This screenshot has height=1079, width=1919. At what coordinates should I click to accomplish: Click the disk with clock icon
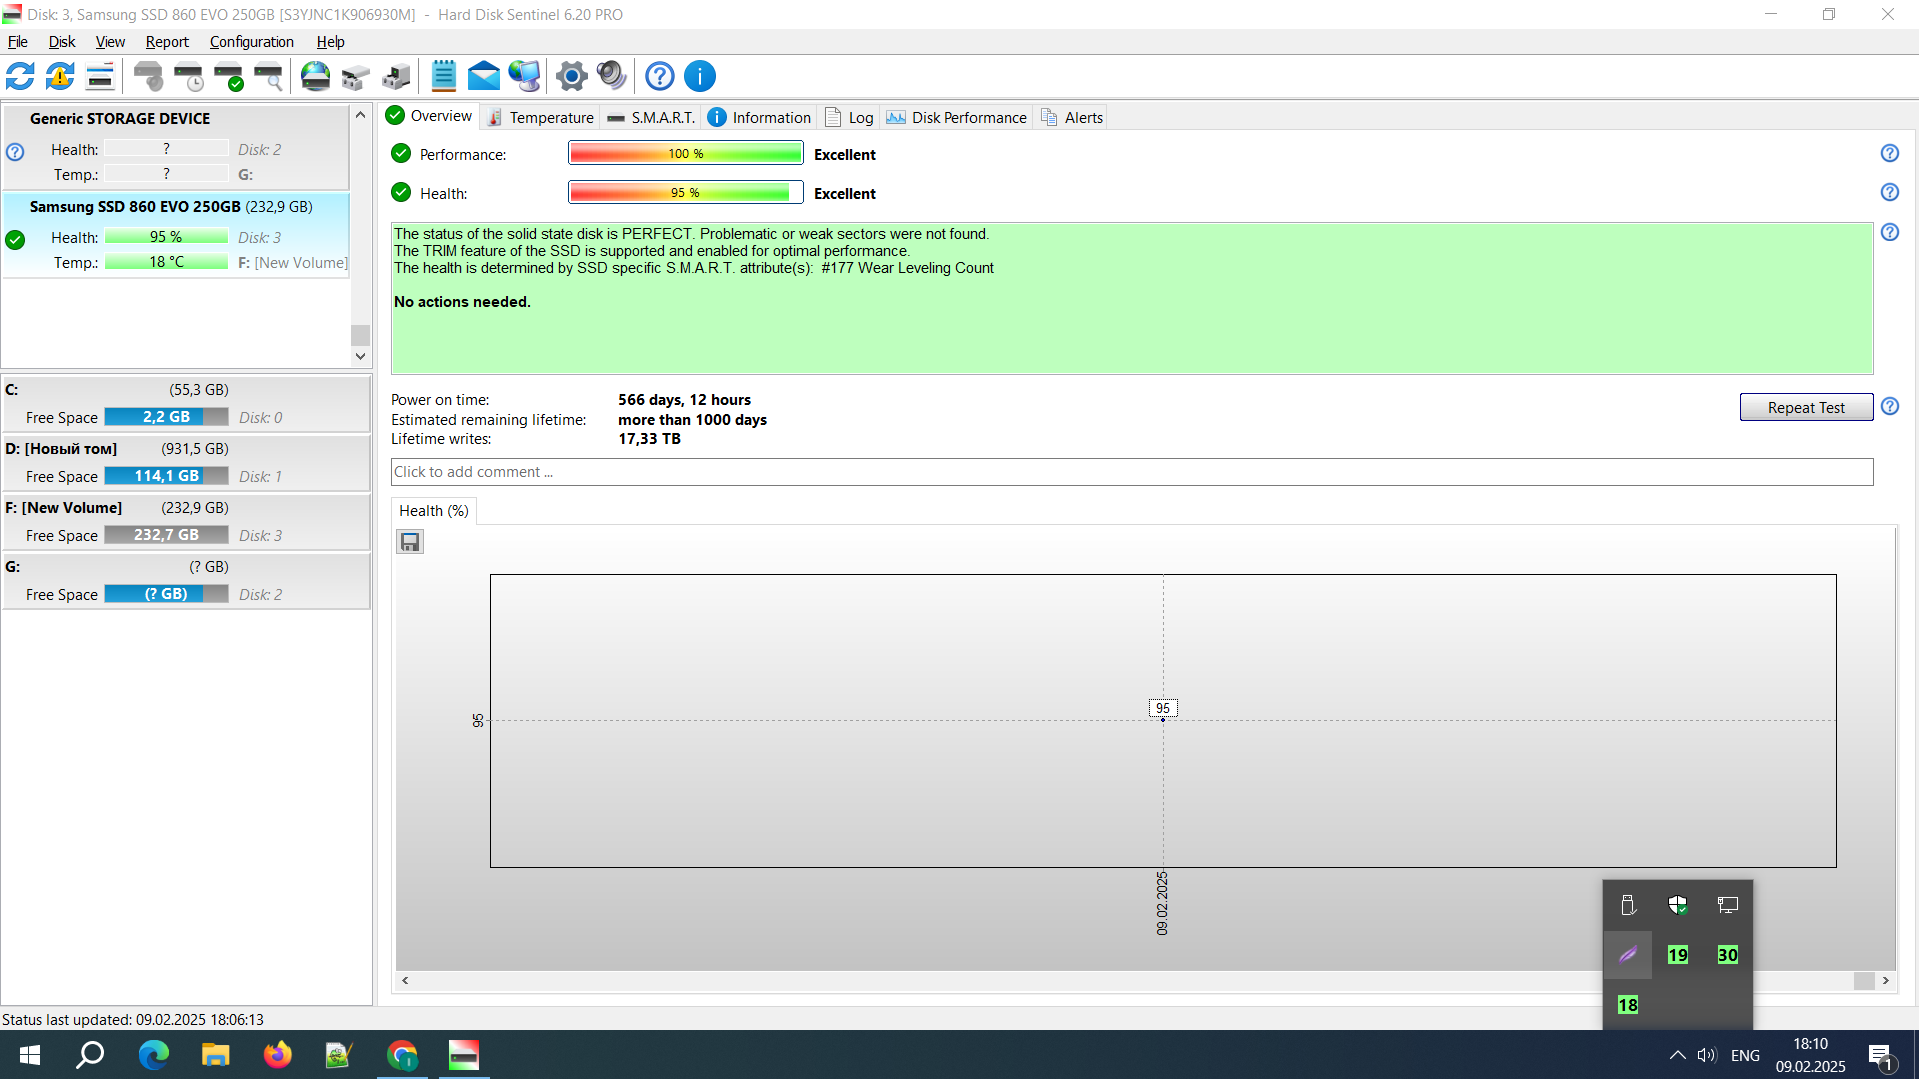(189, 76)
